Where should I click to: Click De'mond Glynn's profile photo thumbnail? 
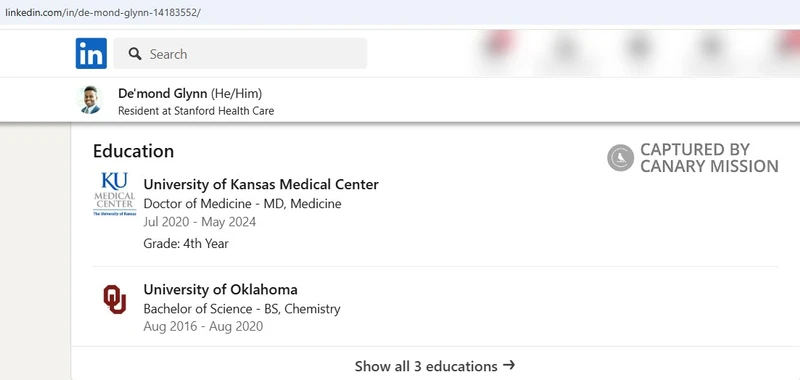coord(90,99)
